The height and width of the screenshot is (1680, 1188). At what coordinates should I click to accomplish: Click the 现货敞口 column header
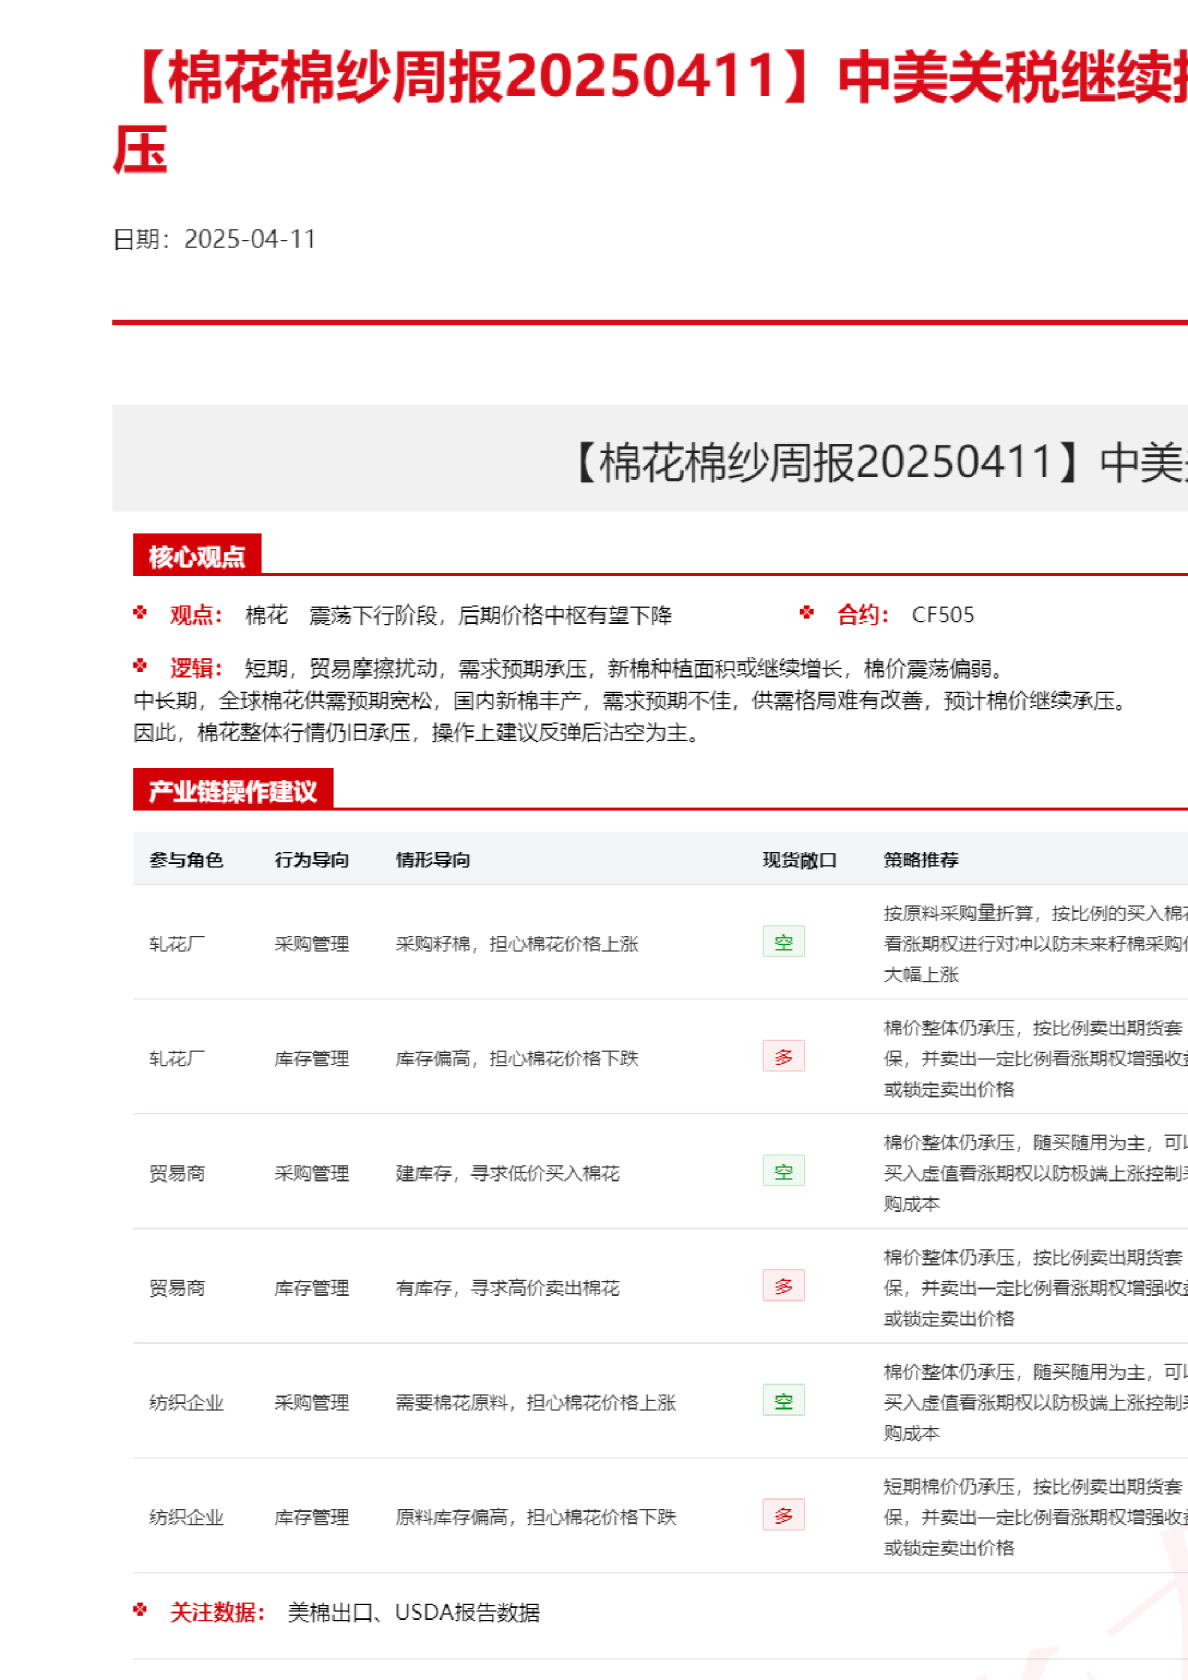click(x=799, y=860)
